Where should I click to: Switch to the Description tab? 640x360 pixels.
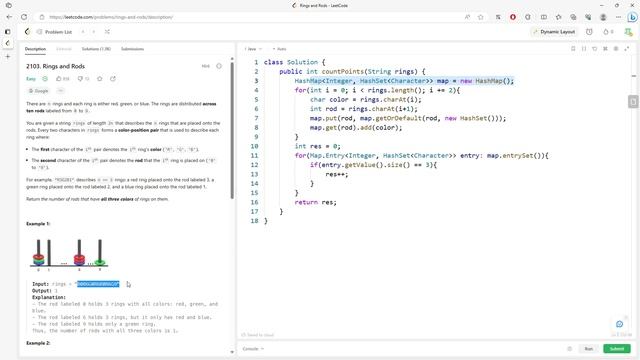tap(36, 49)
